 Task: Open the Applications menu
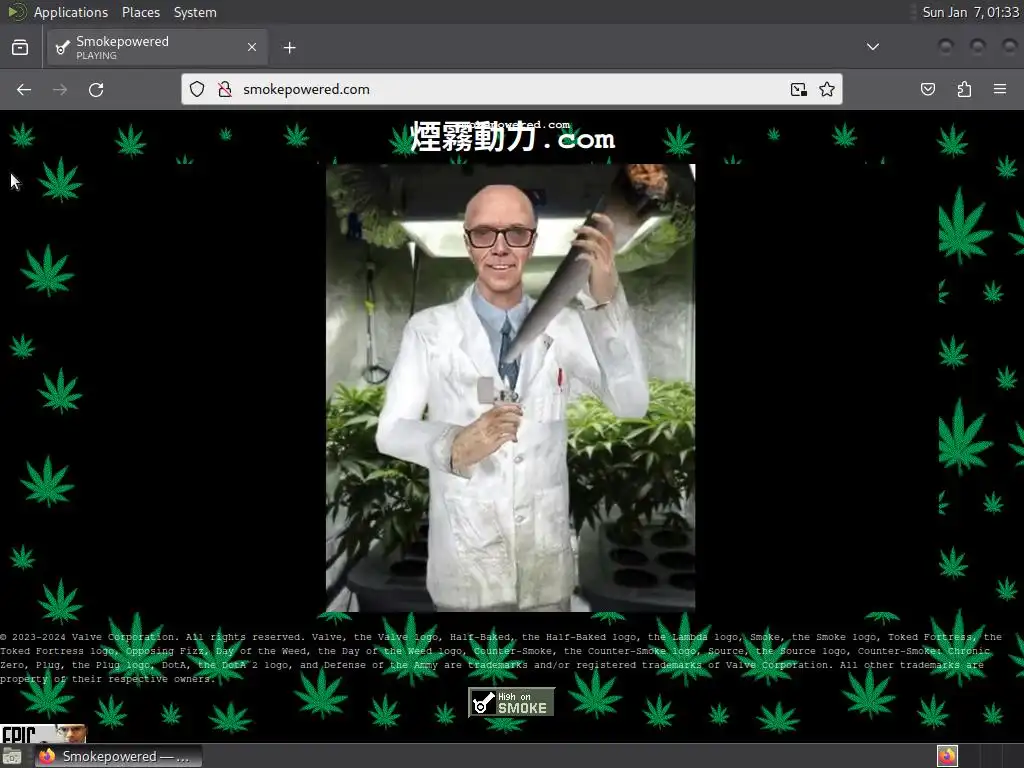click(x=71, y=12)
